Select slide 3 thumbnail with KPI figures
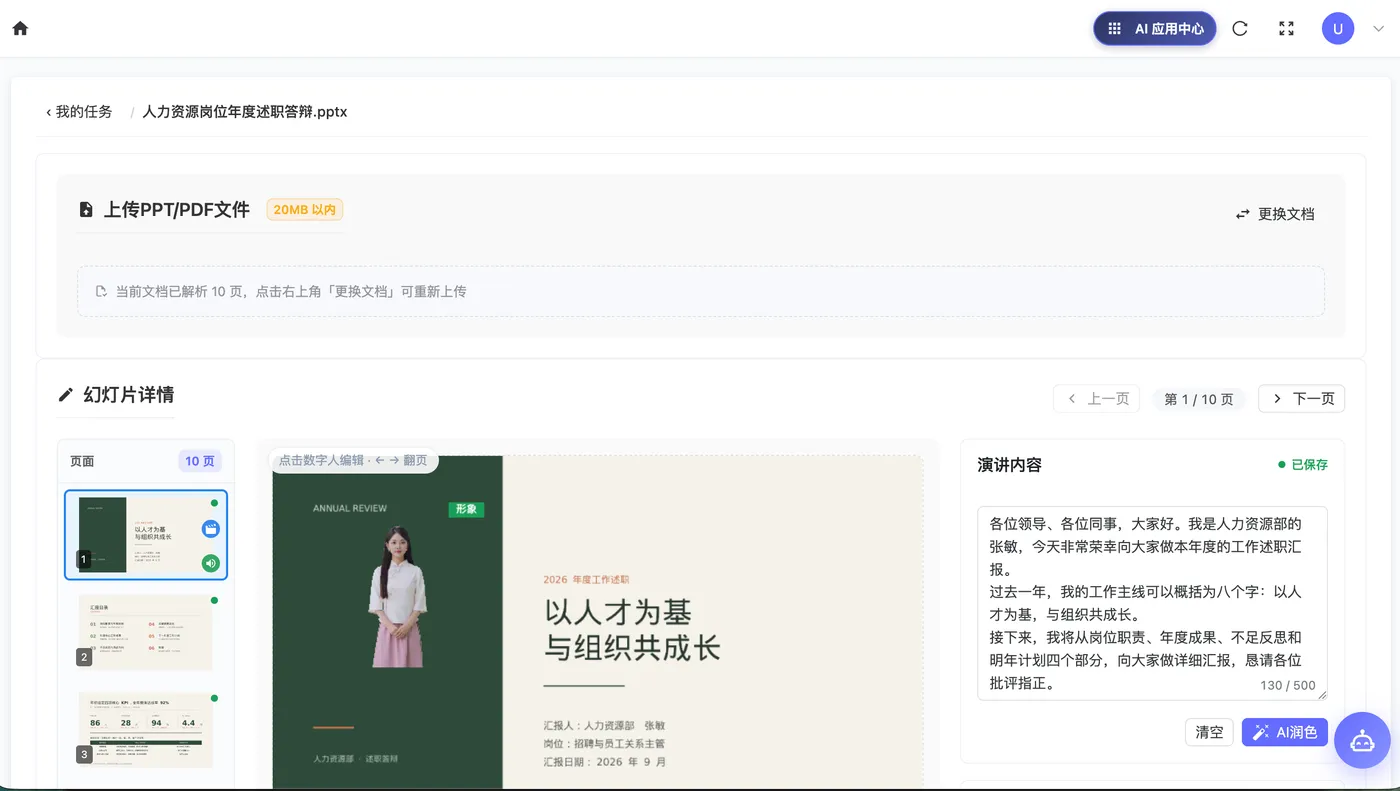 (x=146, y=729)
